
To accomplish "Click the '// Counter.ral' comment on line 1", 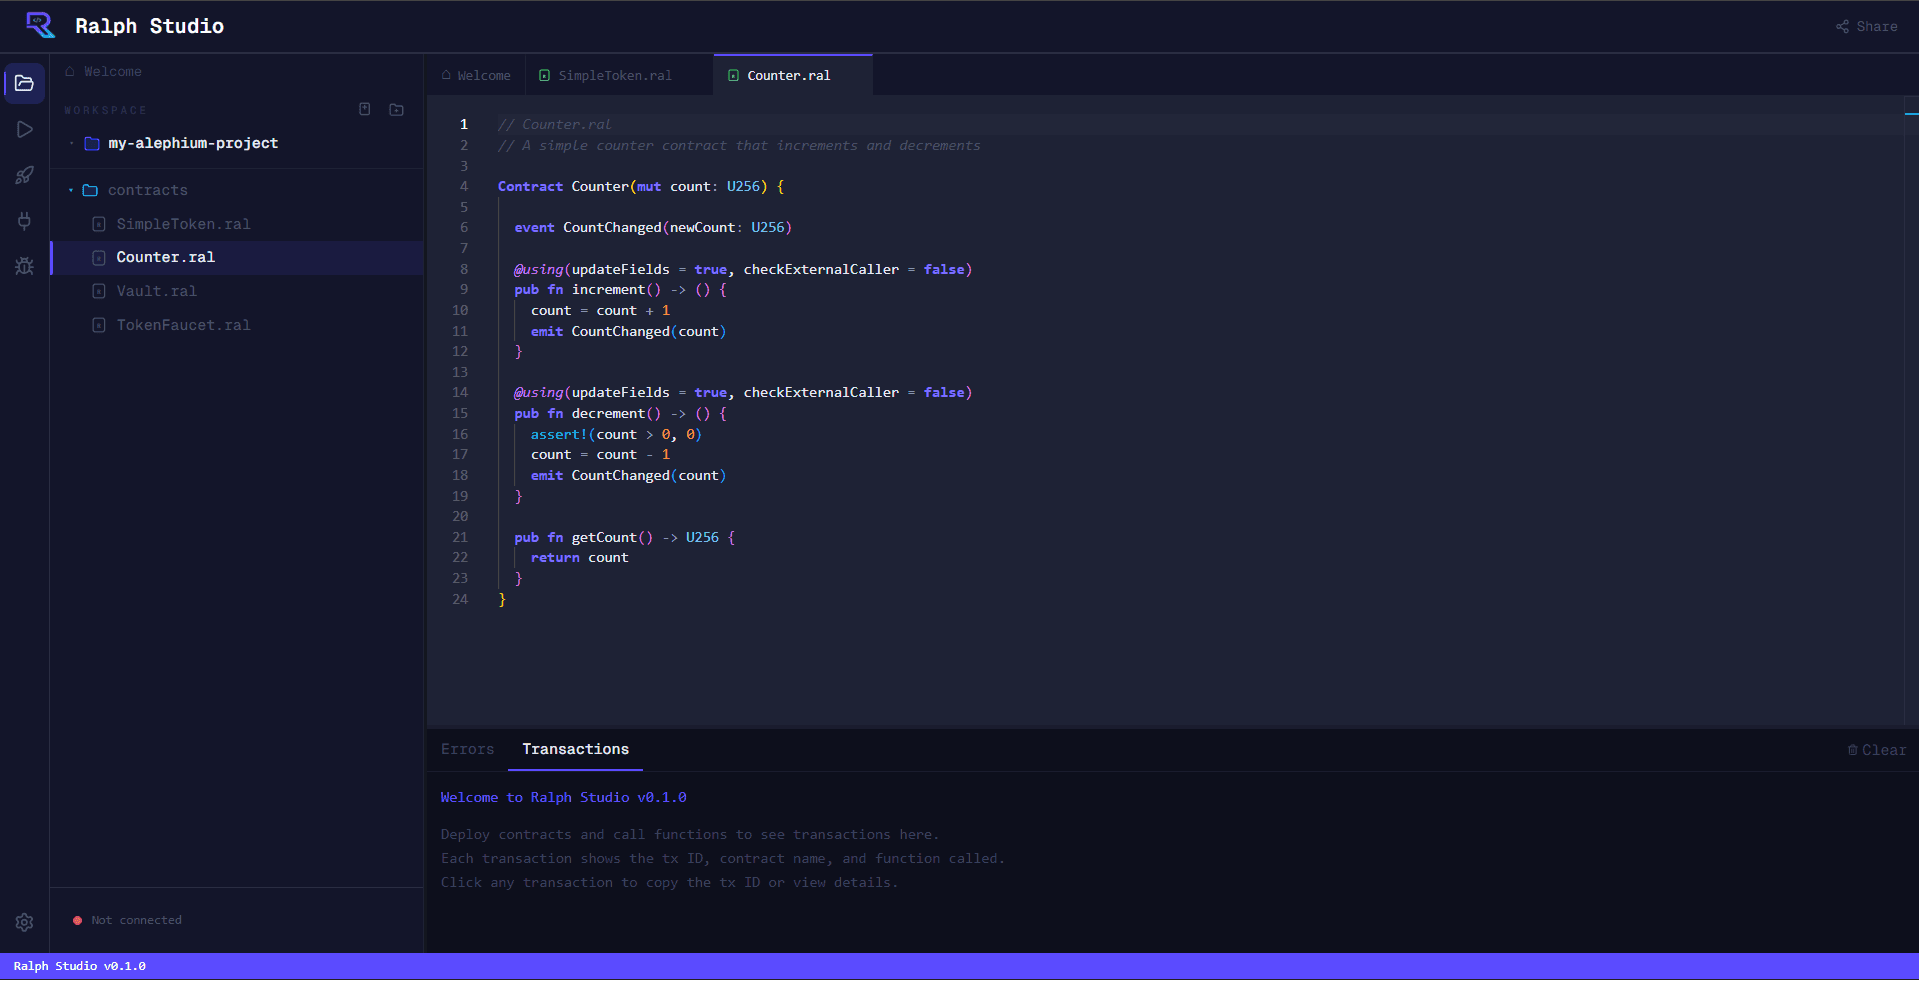I will 554,124.
